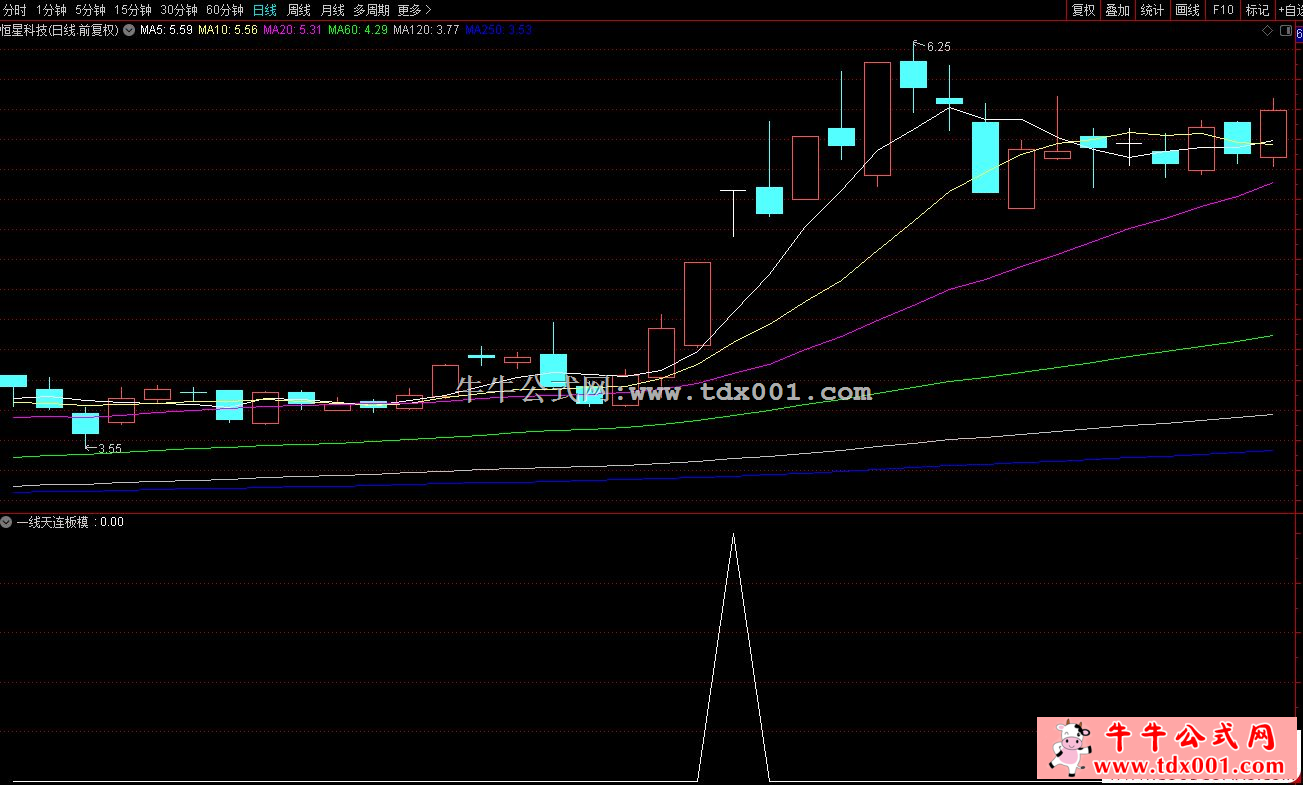Click the 标记 mark button
The image size is (1303, 785).
tap(1257, 10)
